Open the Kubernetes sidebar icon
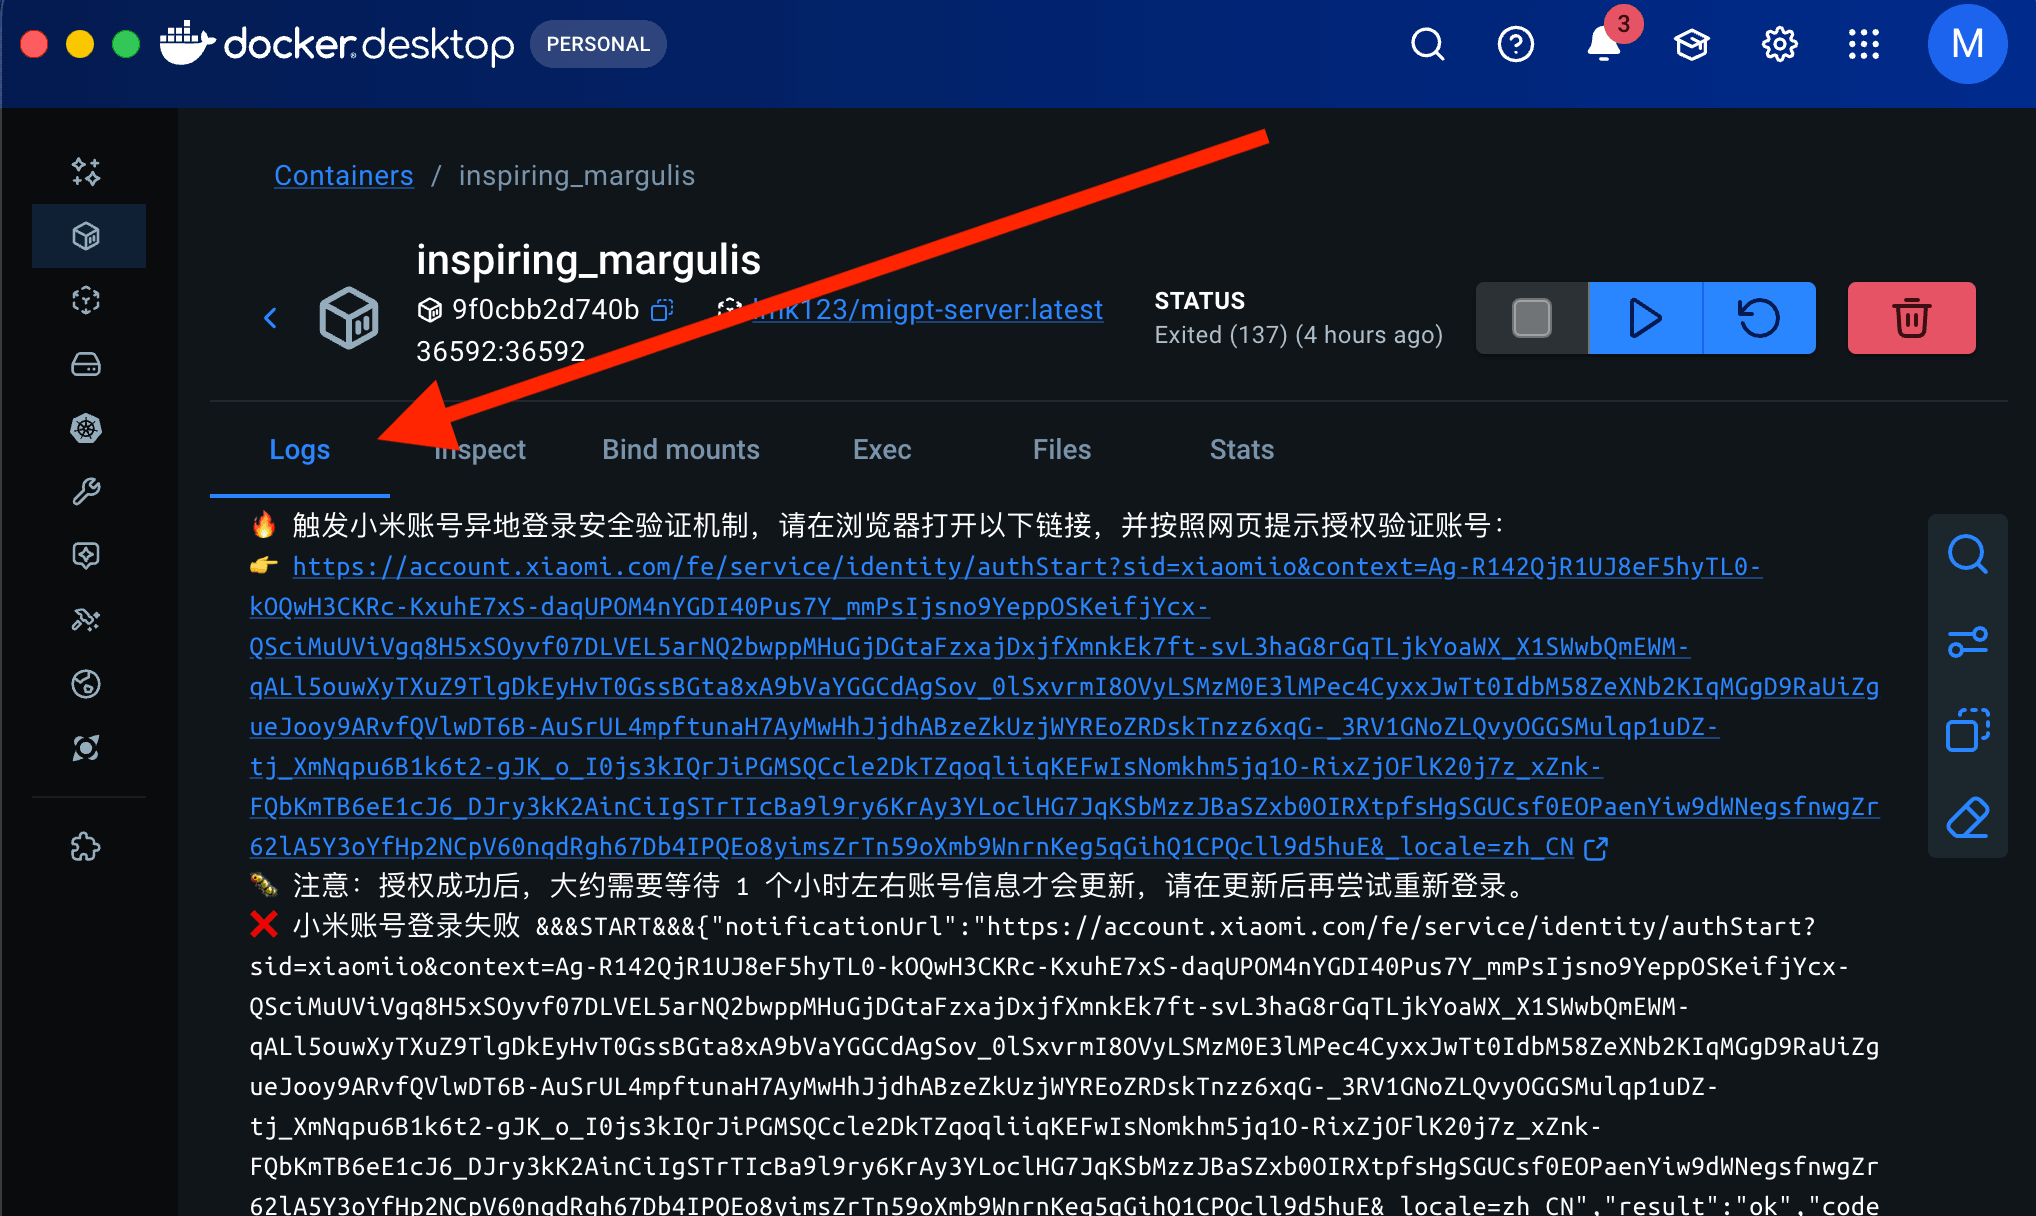 [x=87, y=428]
